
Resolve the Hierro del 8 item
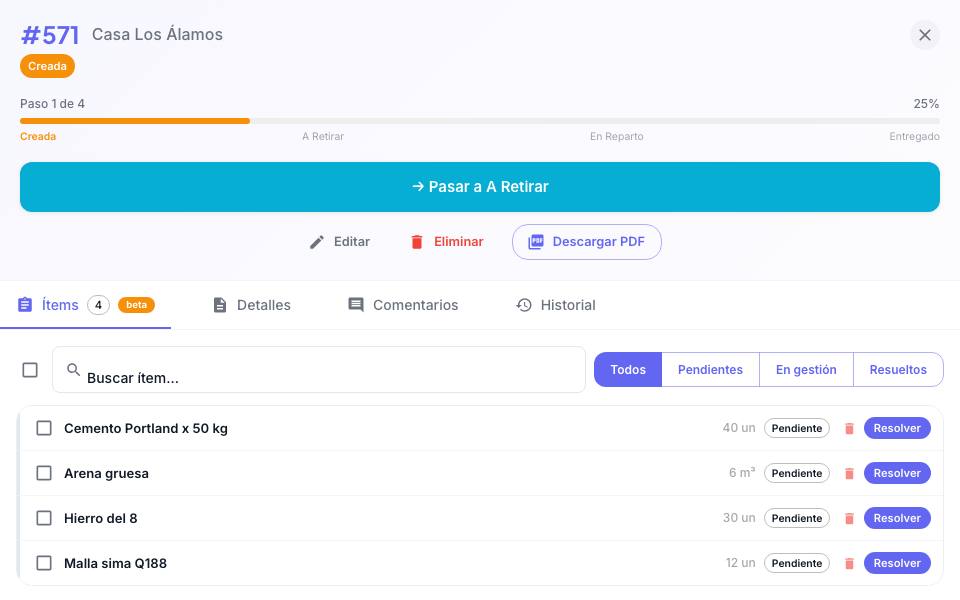[897, 518]
